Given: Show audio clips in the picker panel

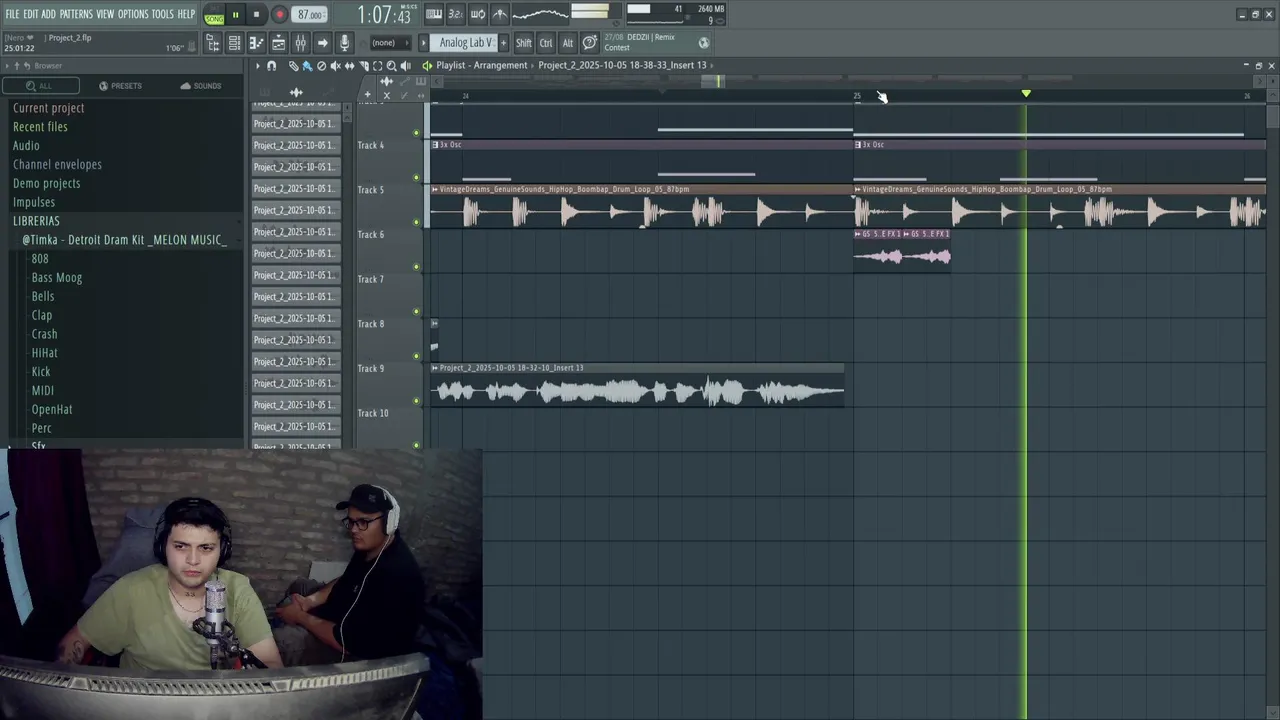Looking at the screenshot, I should coord(296,92).
